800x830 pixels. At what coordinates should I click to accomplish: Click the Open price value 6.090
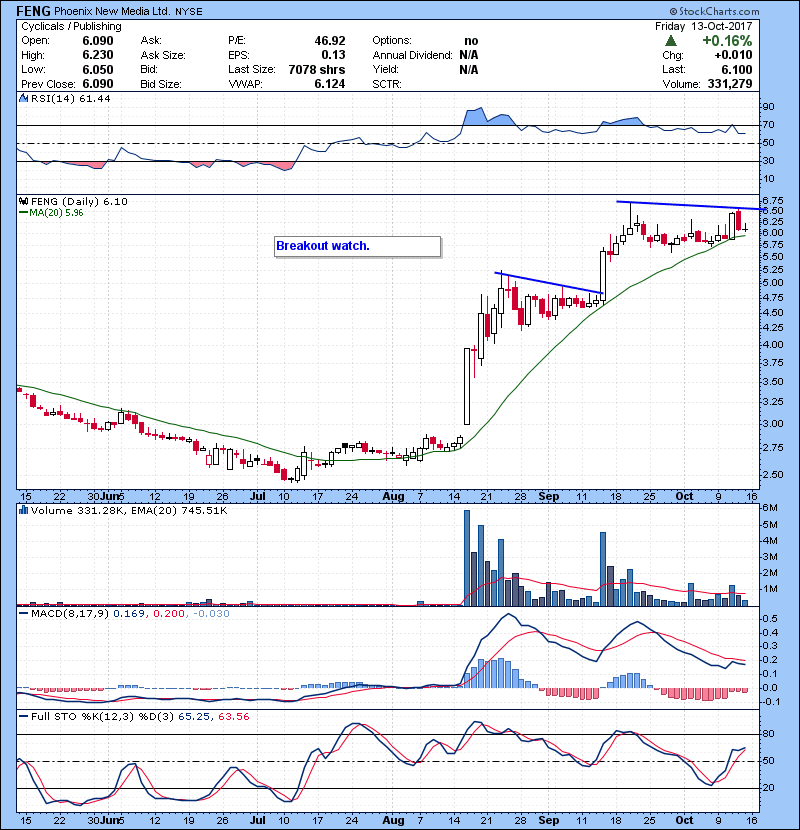pyautogui.click(x=98, y=41)
